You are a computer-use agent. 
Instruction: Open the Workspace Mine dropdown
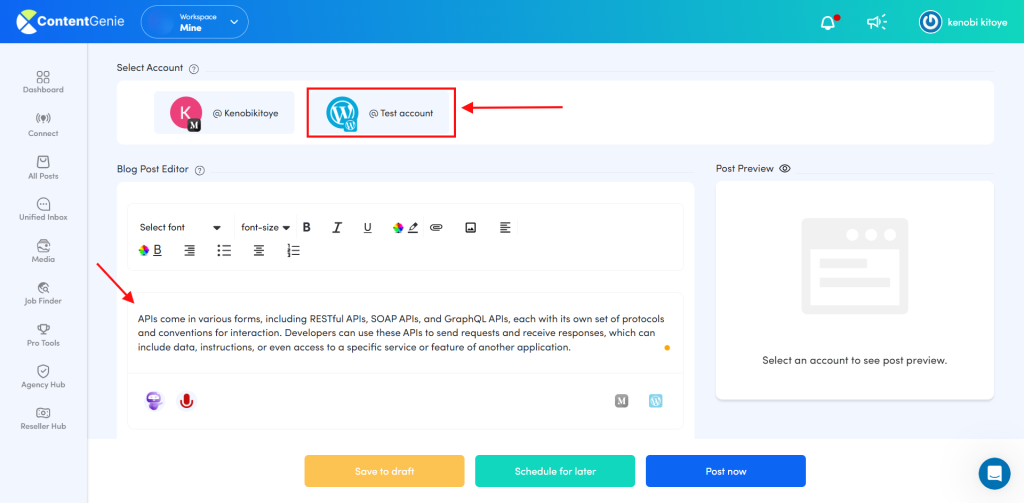(195, 22)
